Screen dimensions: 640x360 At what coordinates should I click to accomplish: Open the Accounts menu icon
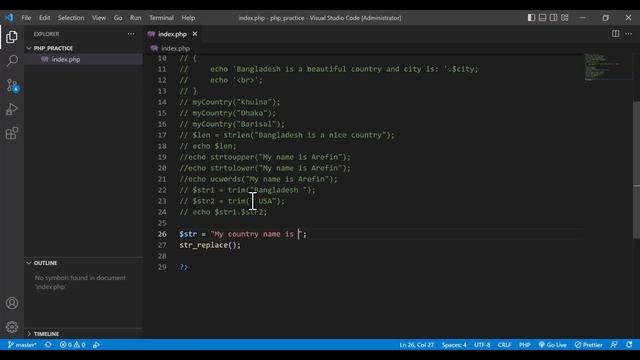pos(12,303)
